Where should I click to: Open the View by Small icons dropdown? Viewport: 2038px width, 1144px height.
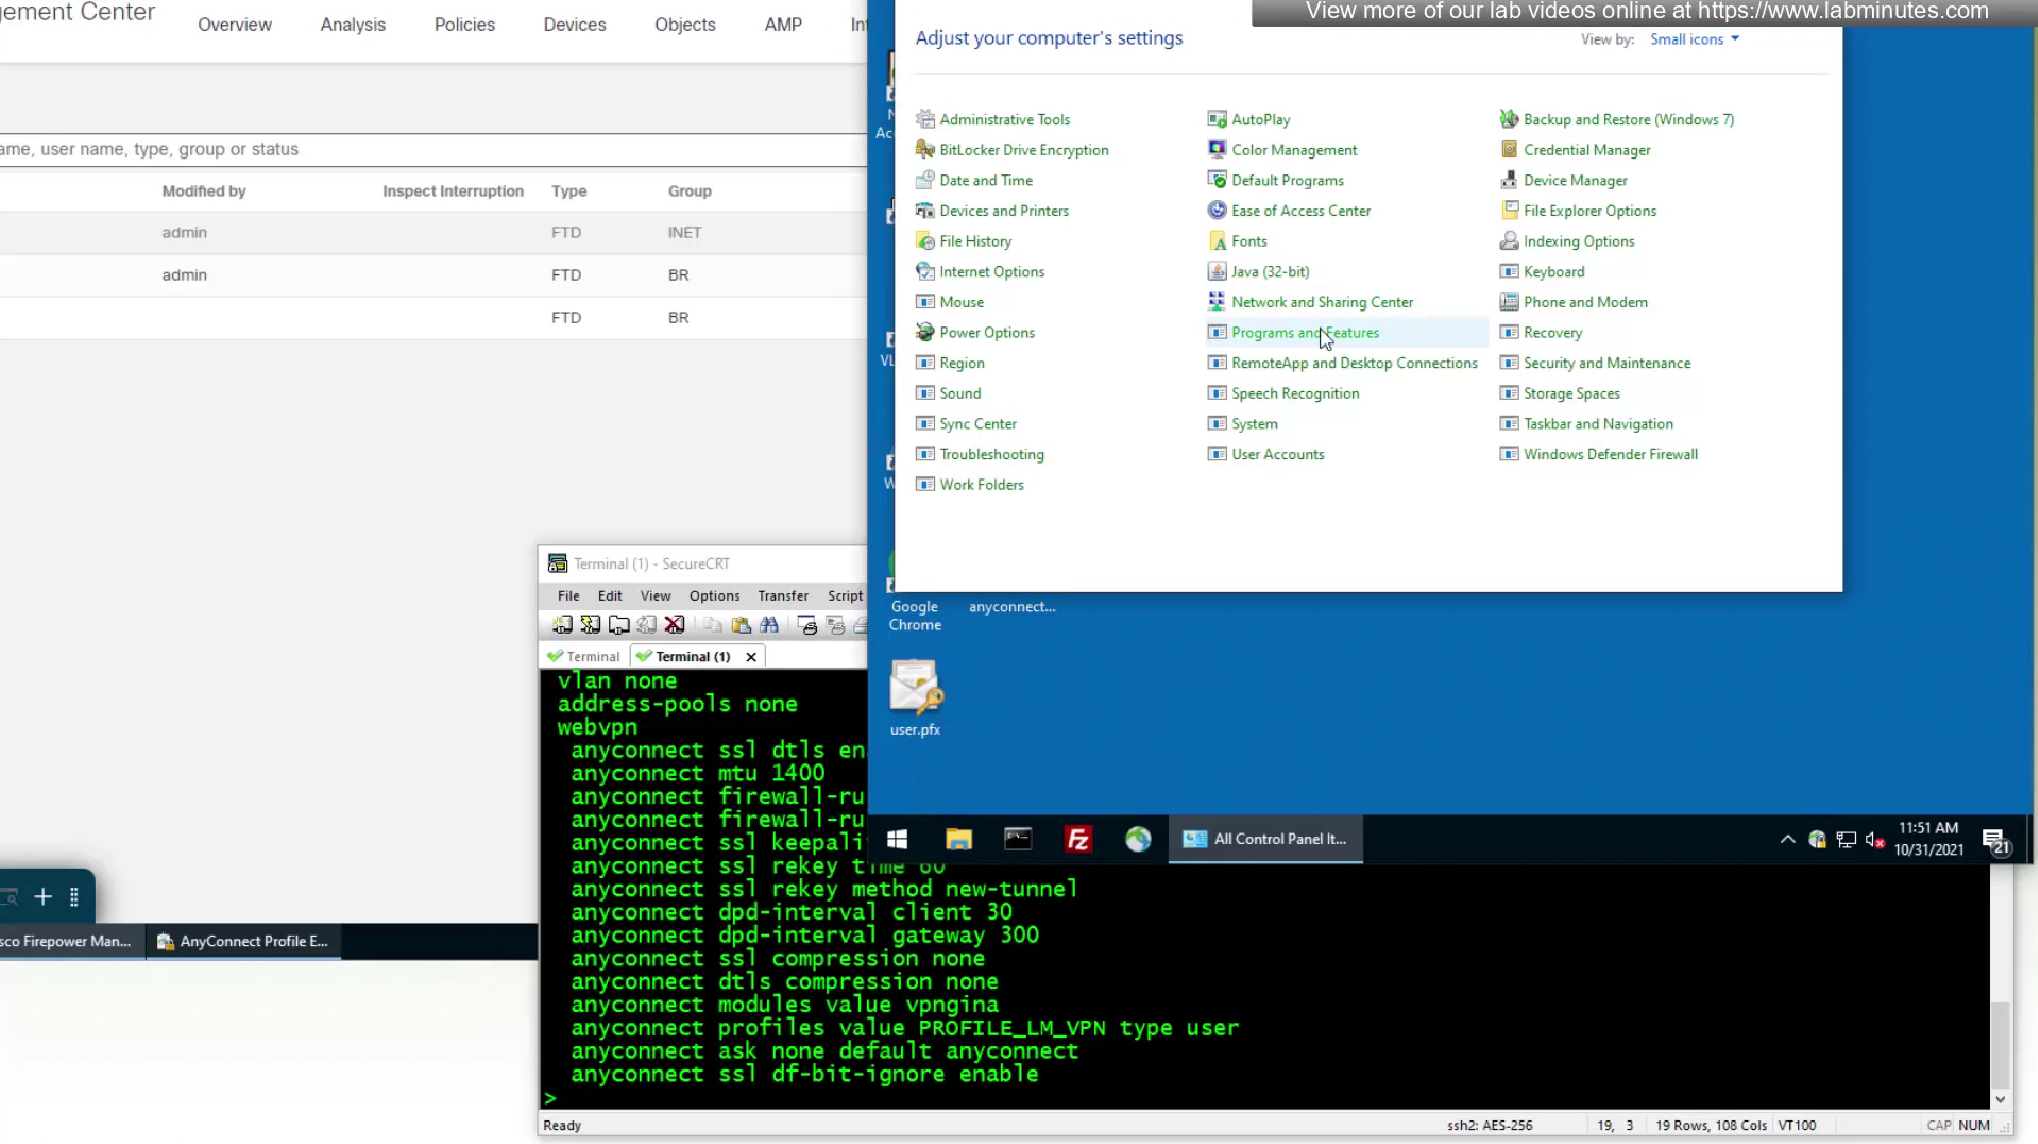1694,39
